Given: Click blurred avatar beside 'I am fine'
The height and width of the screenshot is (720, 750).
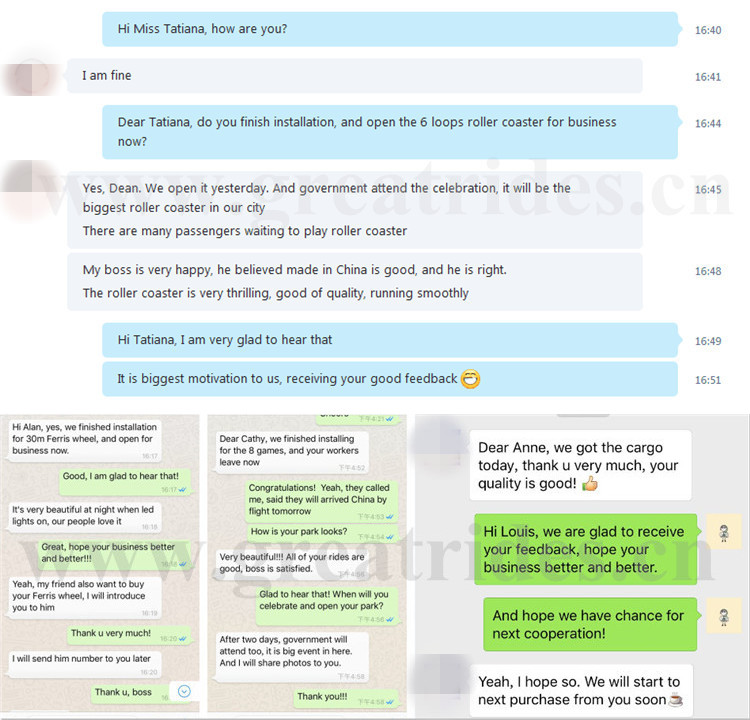Looking at the screenshot, I should coord(32,76).
